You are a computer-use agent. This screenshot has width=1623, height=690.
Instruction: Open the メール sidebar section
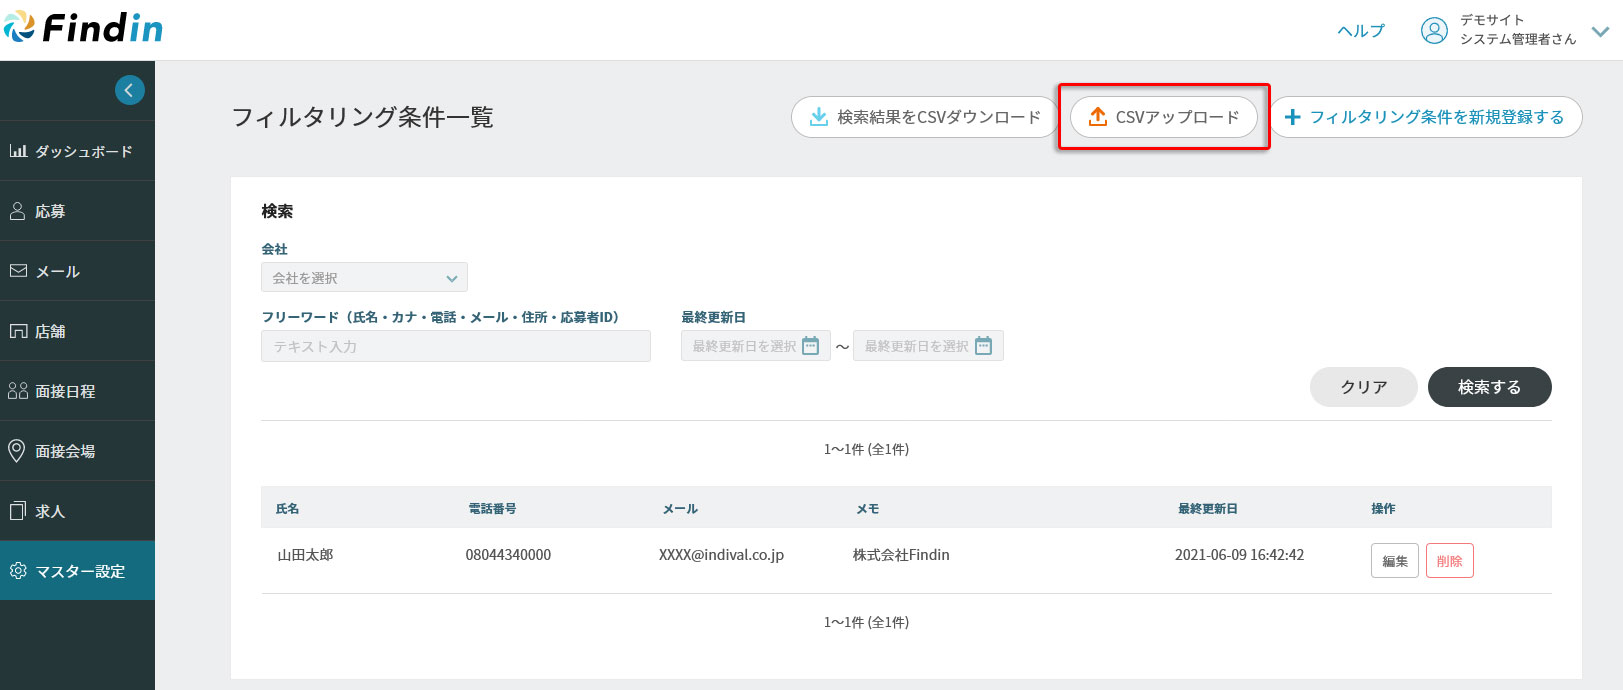click(x=77, y=271)
